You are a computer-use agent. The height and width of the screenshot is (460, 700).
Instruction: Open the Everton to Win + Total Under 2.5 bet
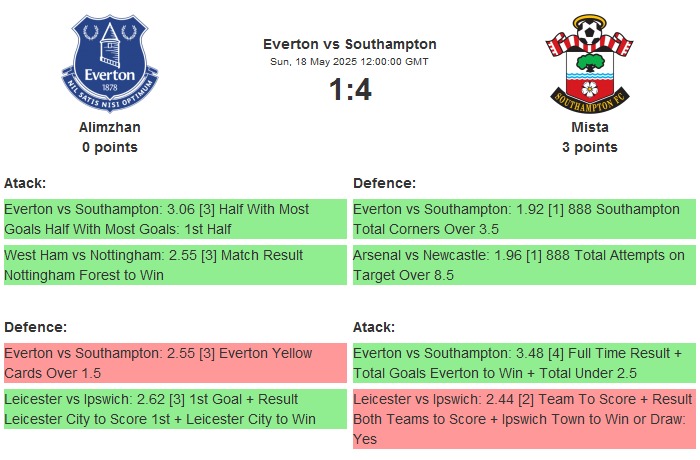coord(524,362)
